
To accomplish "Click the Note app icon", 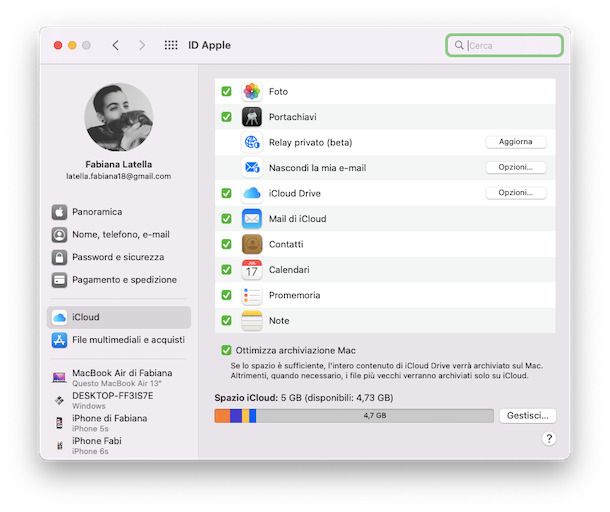I will (252, 321).
